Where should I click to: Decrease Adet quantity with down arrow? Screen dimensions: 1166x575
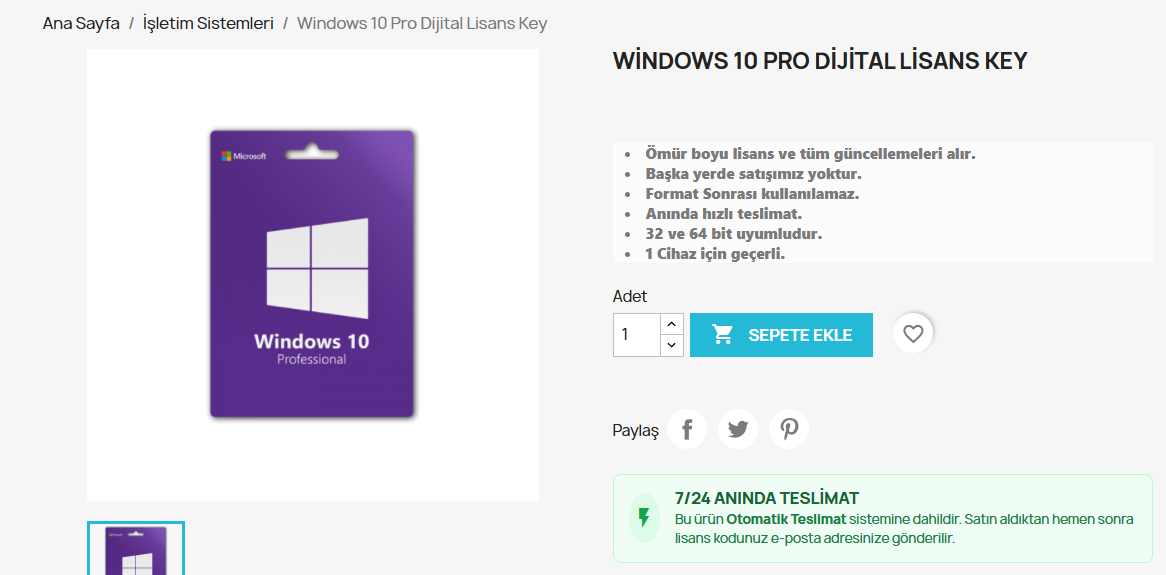(x=671, y=345)
